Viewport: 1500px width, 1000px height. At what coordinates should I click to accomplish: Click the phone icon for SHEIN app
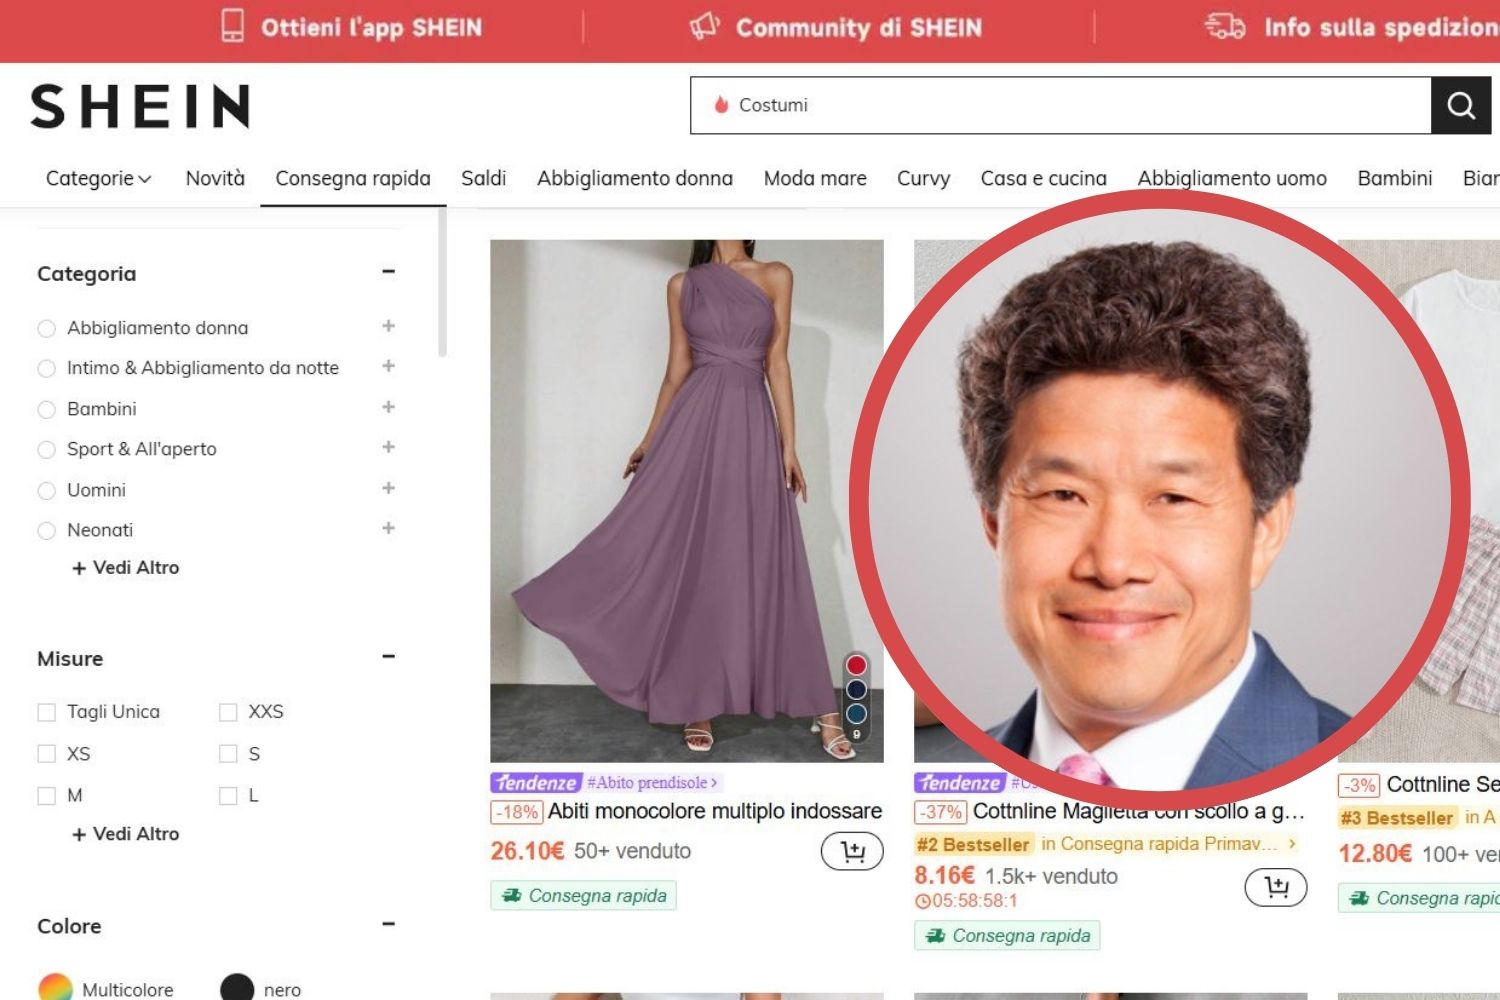pyautogui.click(x=232, y=26)
